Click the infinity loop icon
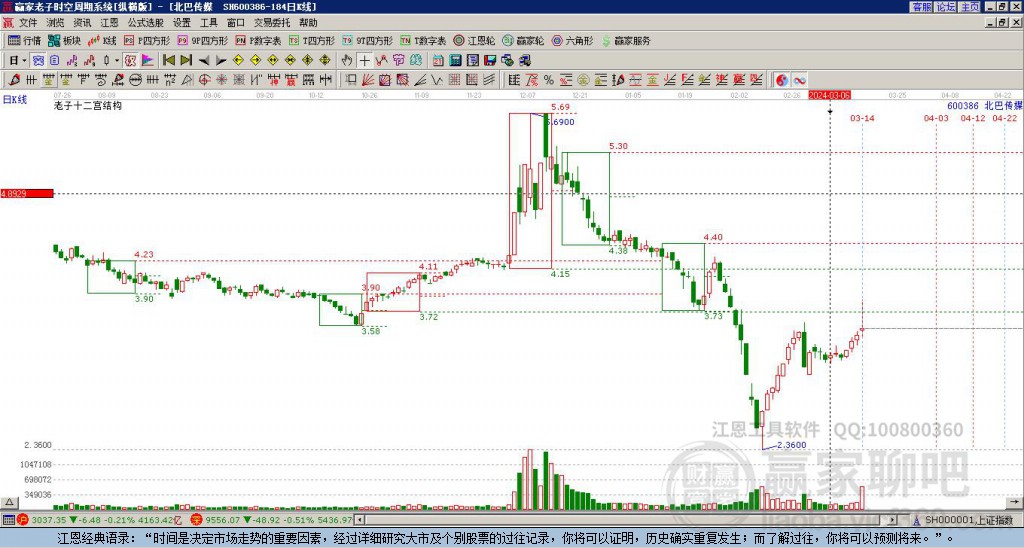1024x548 pixels. tap(799, 80)
